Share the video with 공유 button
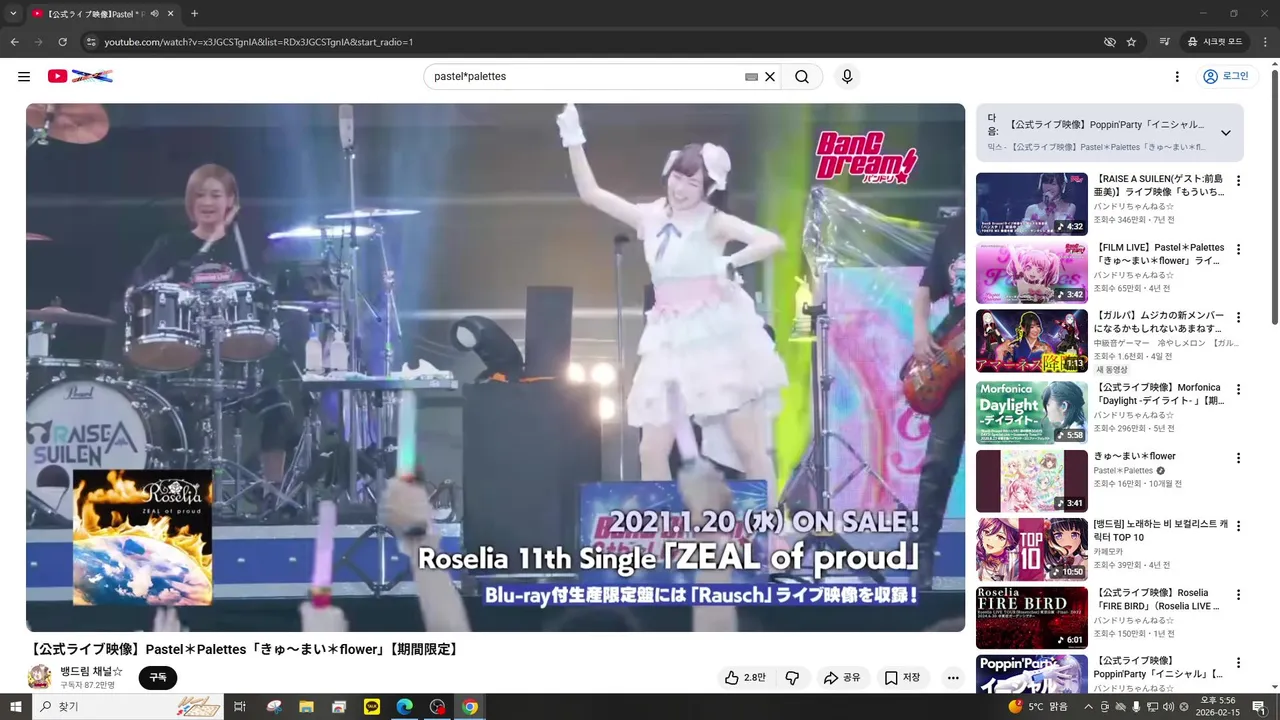Screen dimensions: 1280x720 point(842,678)
